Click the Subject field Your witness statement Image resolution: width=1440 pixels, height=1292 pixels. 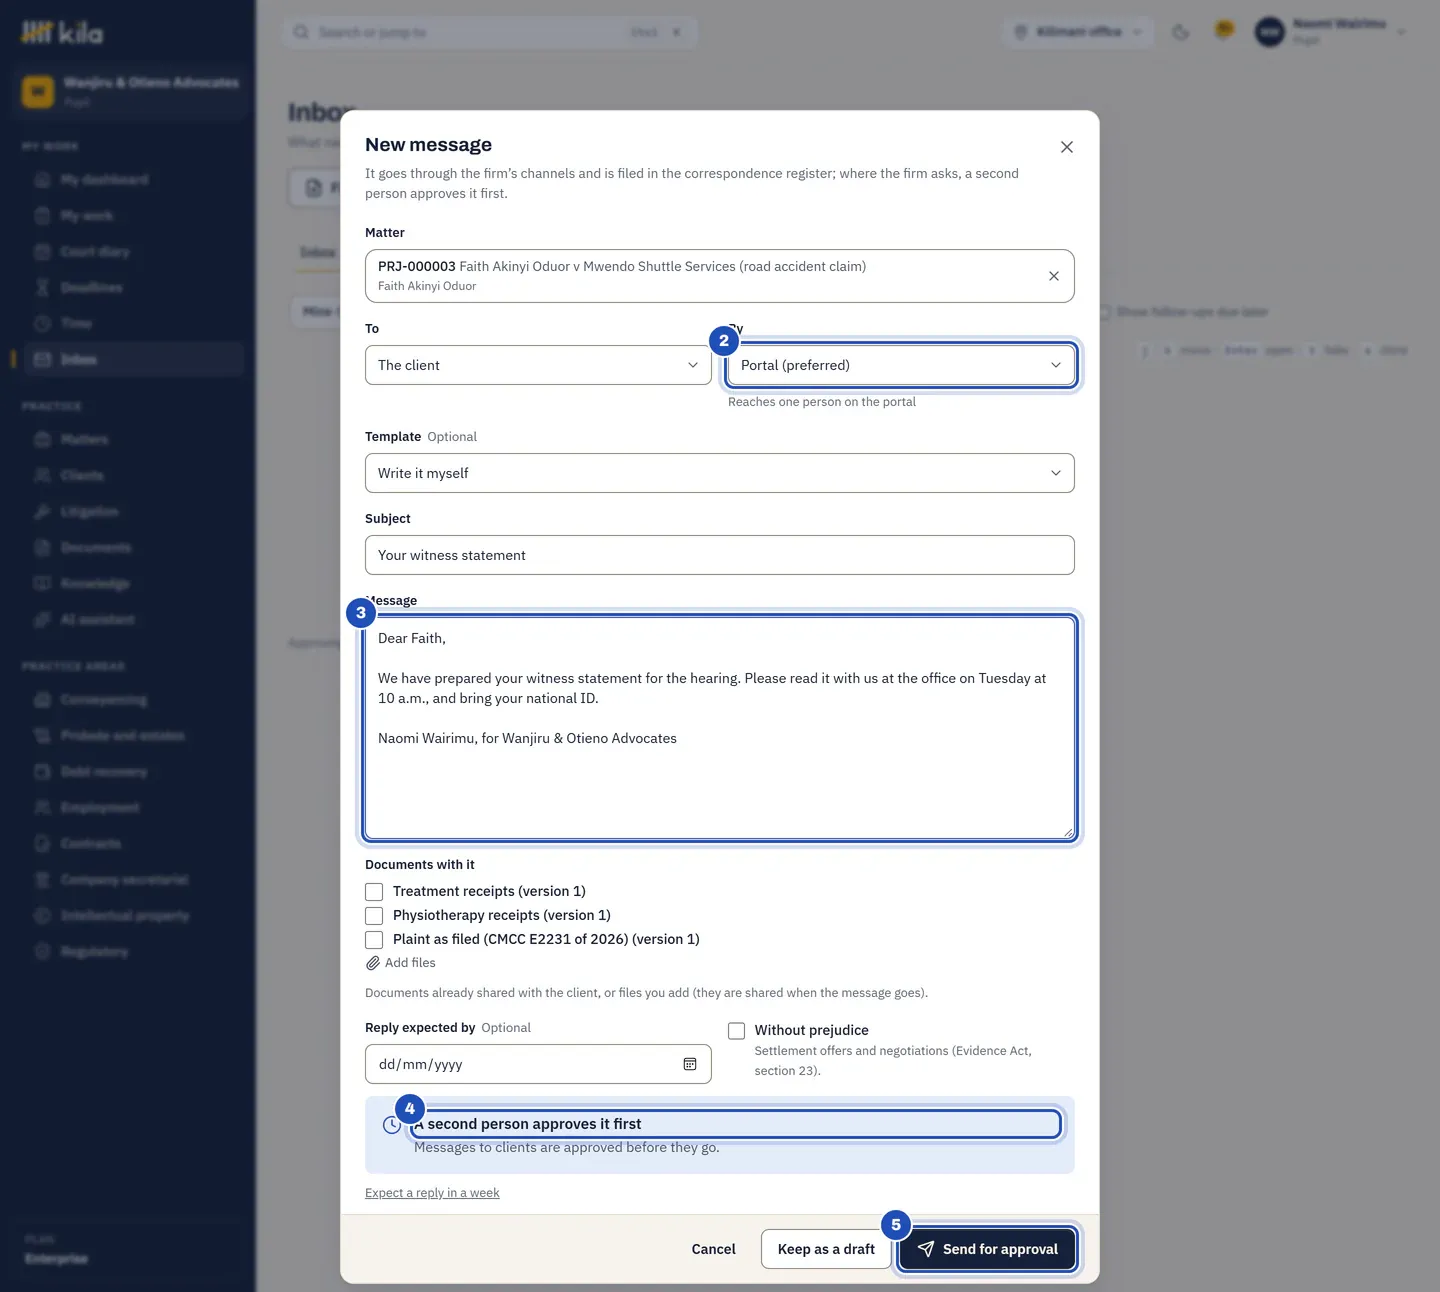pyautogui.click(x=720, y=555)
